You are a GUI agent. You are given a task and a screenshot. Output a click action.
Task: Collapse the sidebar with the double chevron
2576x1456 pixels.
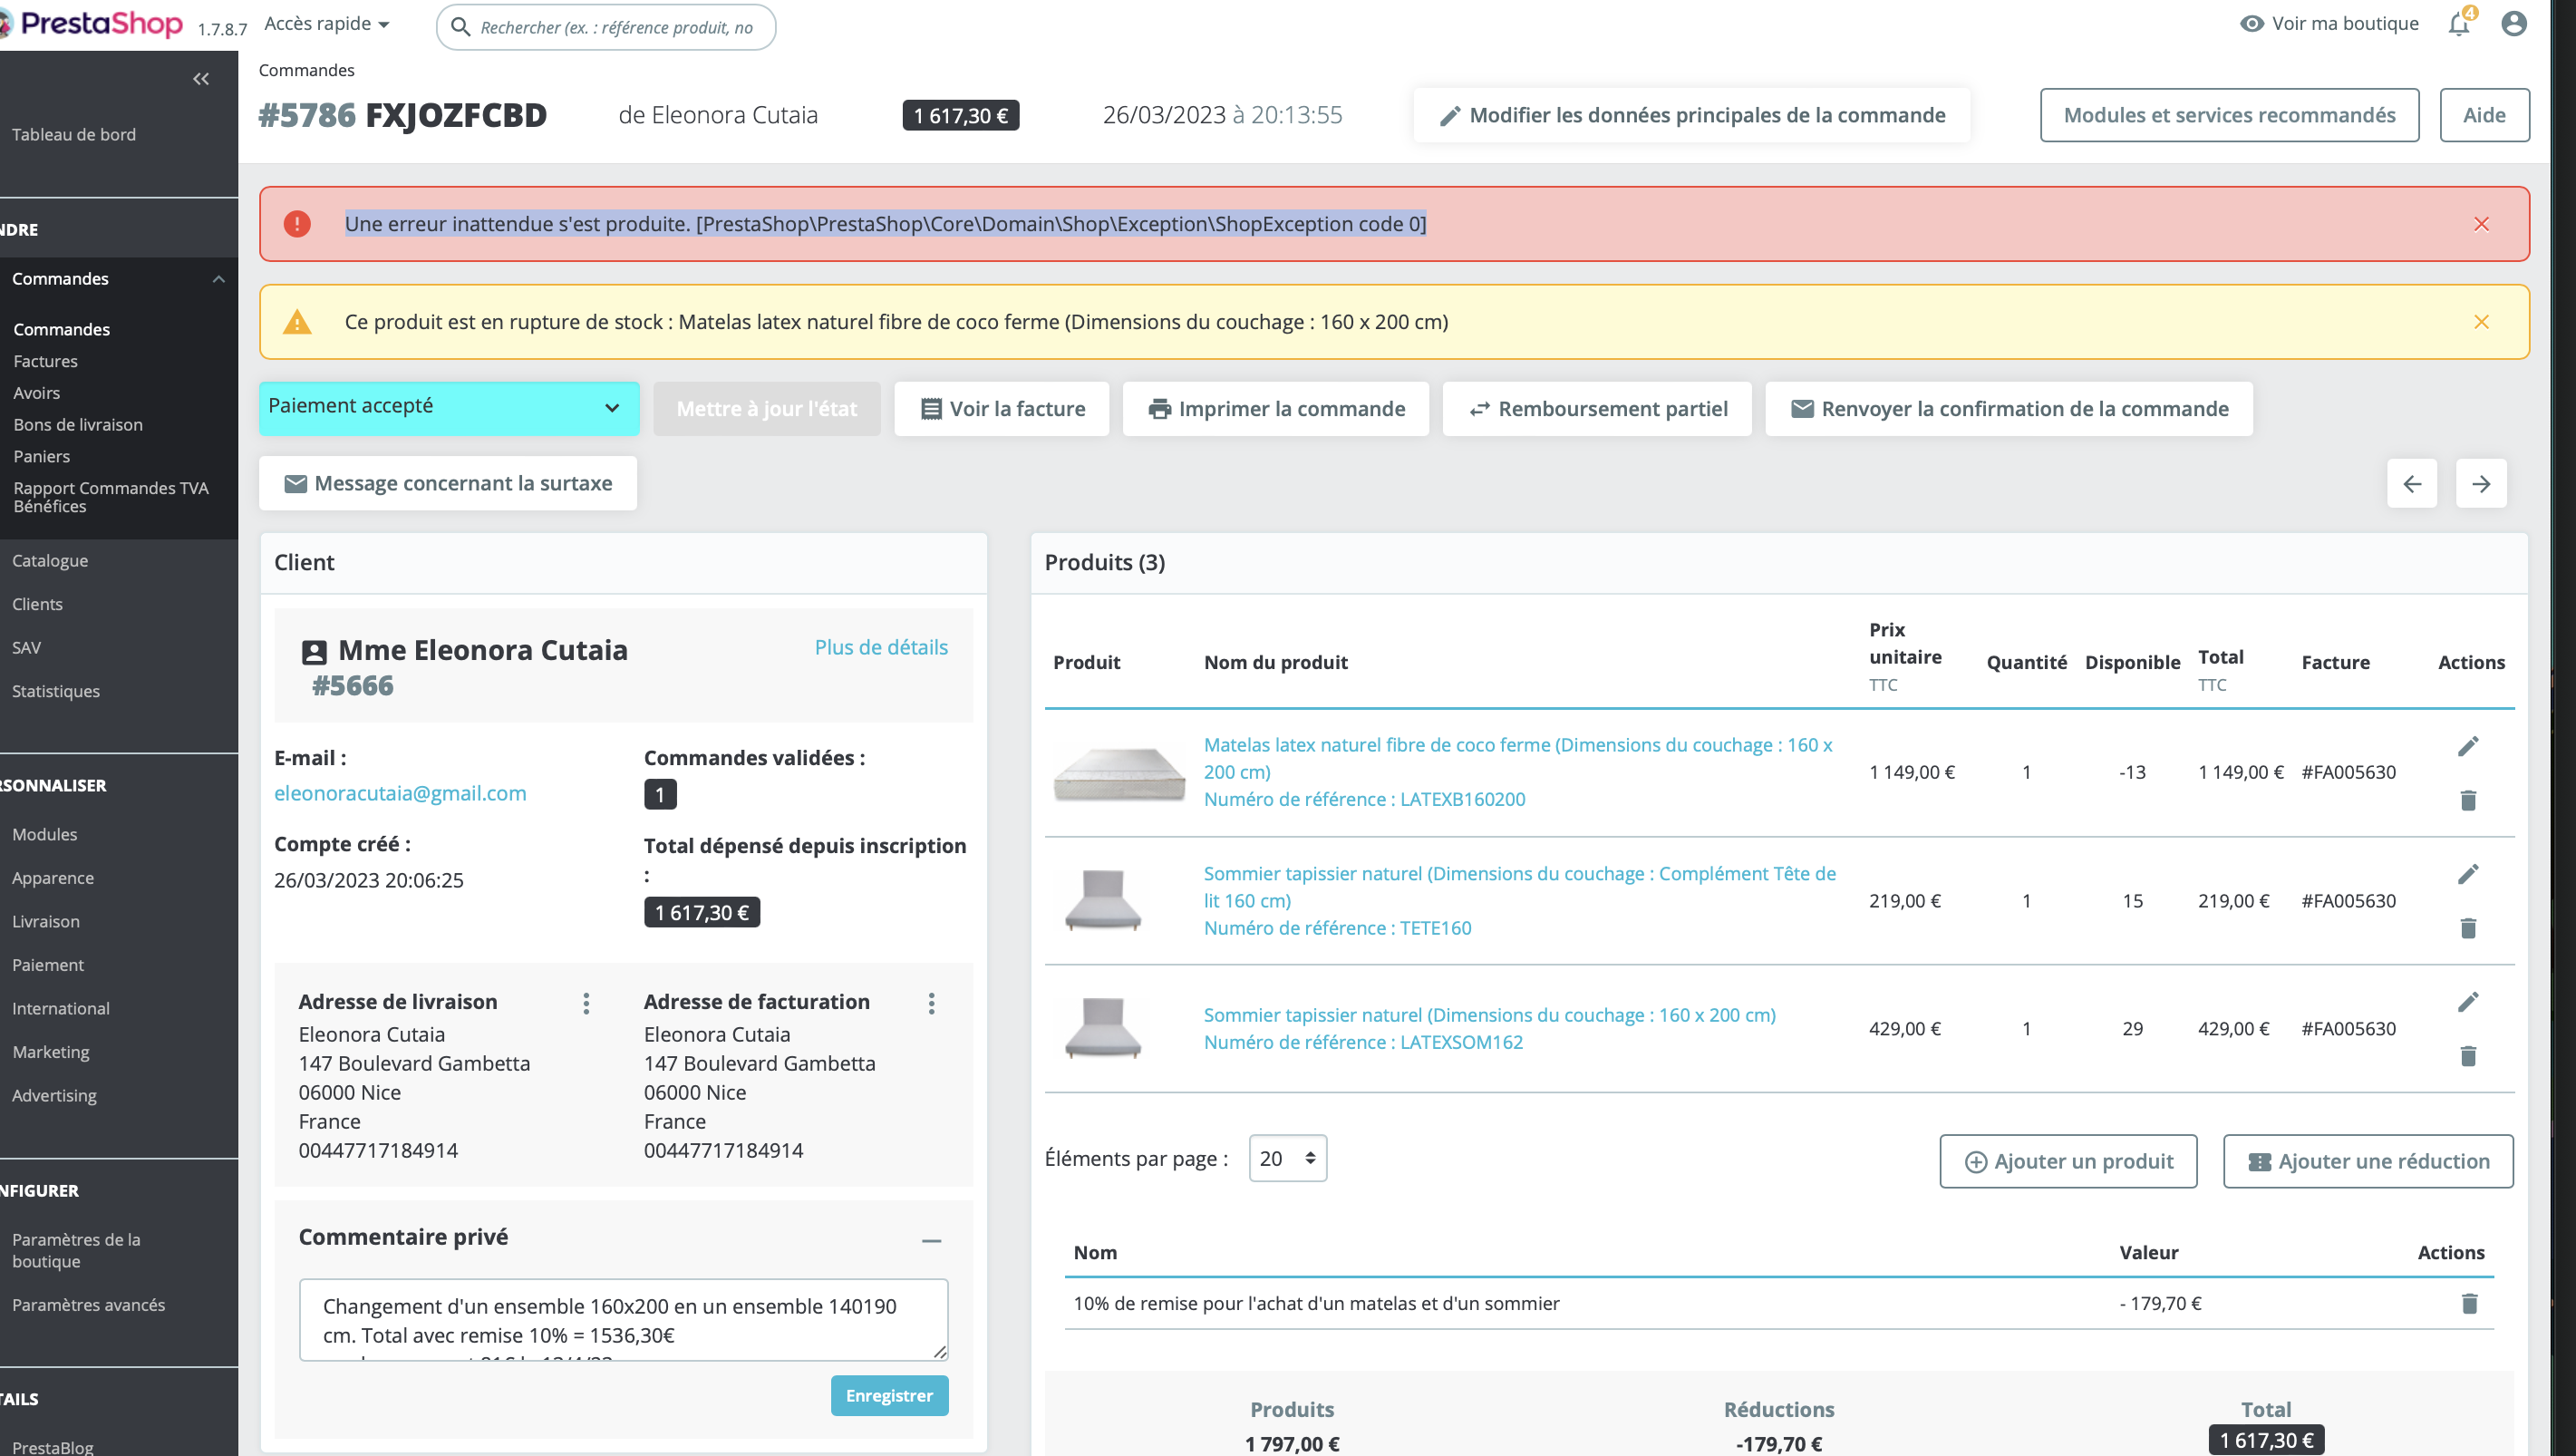(x=201, y=78)
